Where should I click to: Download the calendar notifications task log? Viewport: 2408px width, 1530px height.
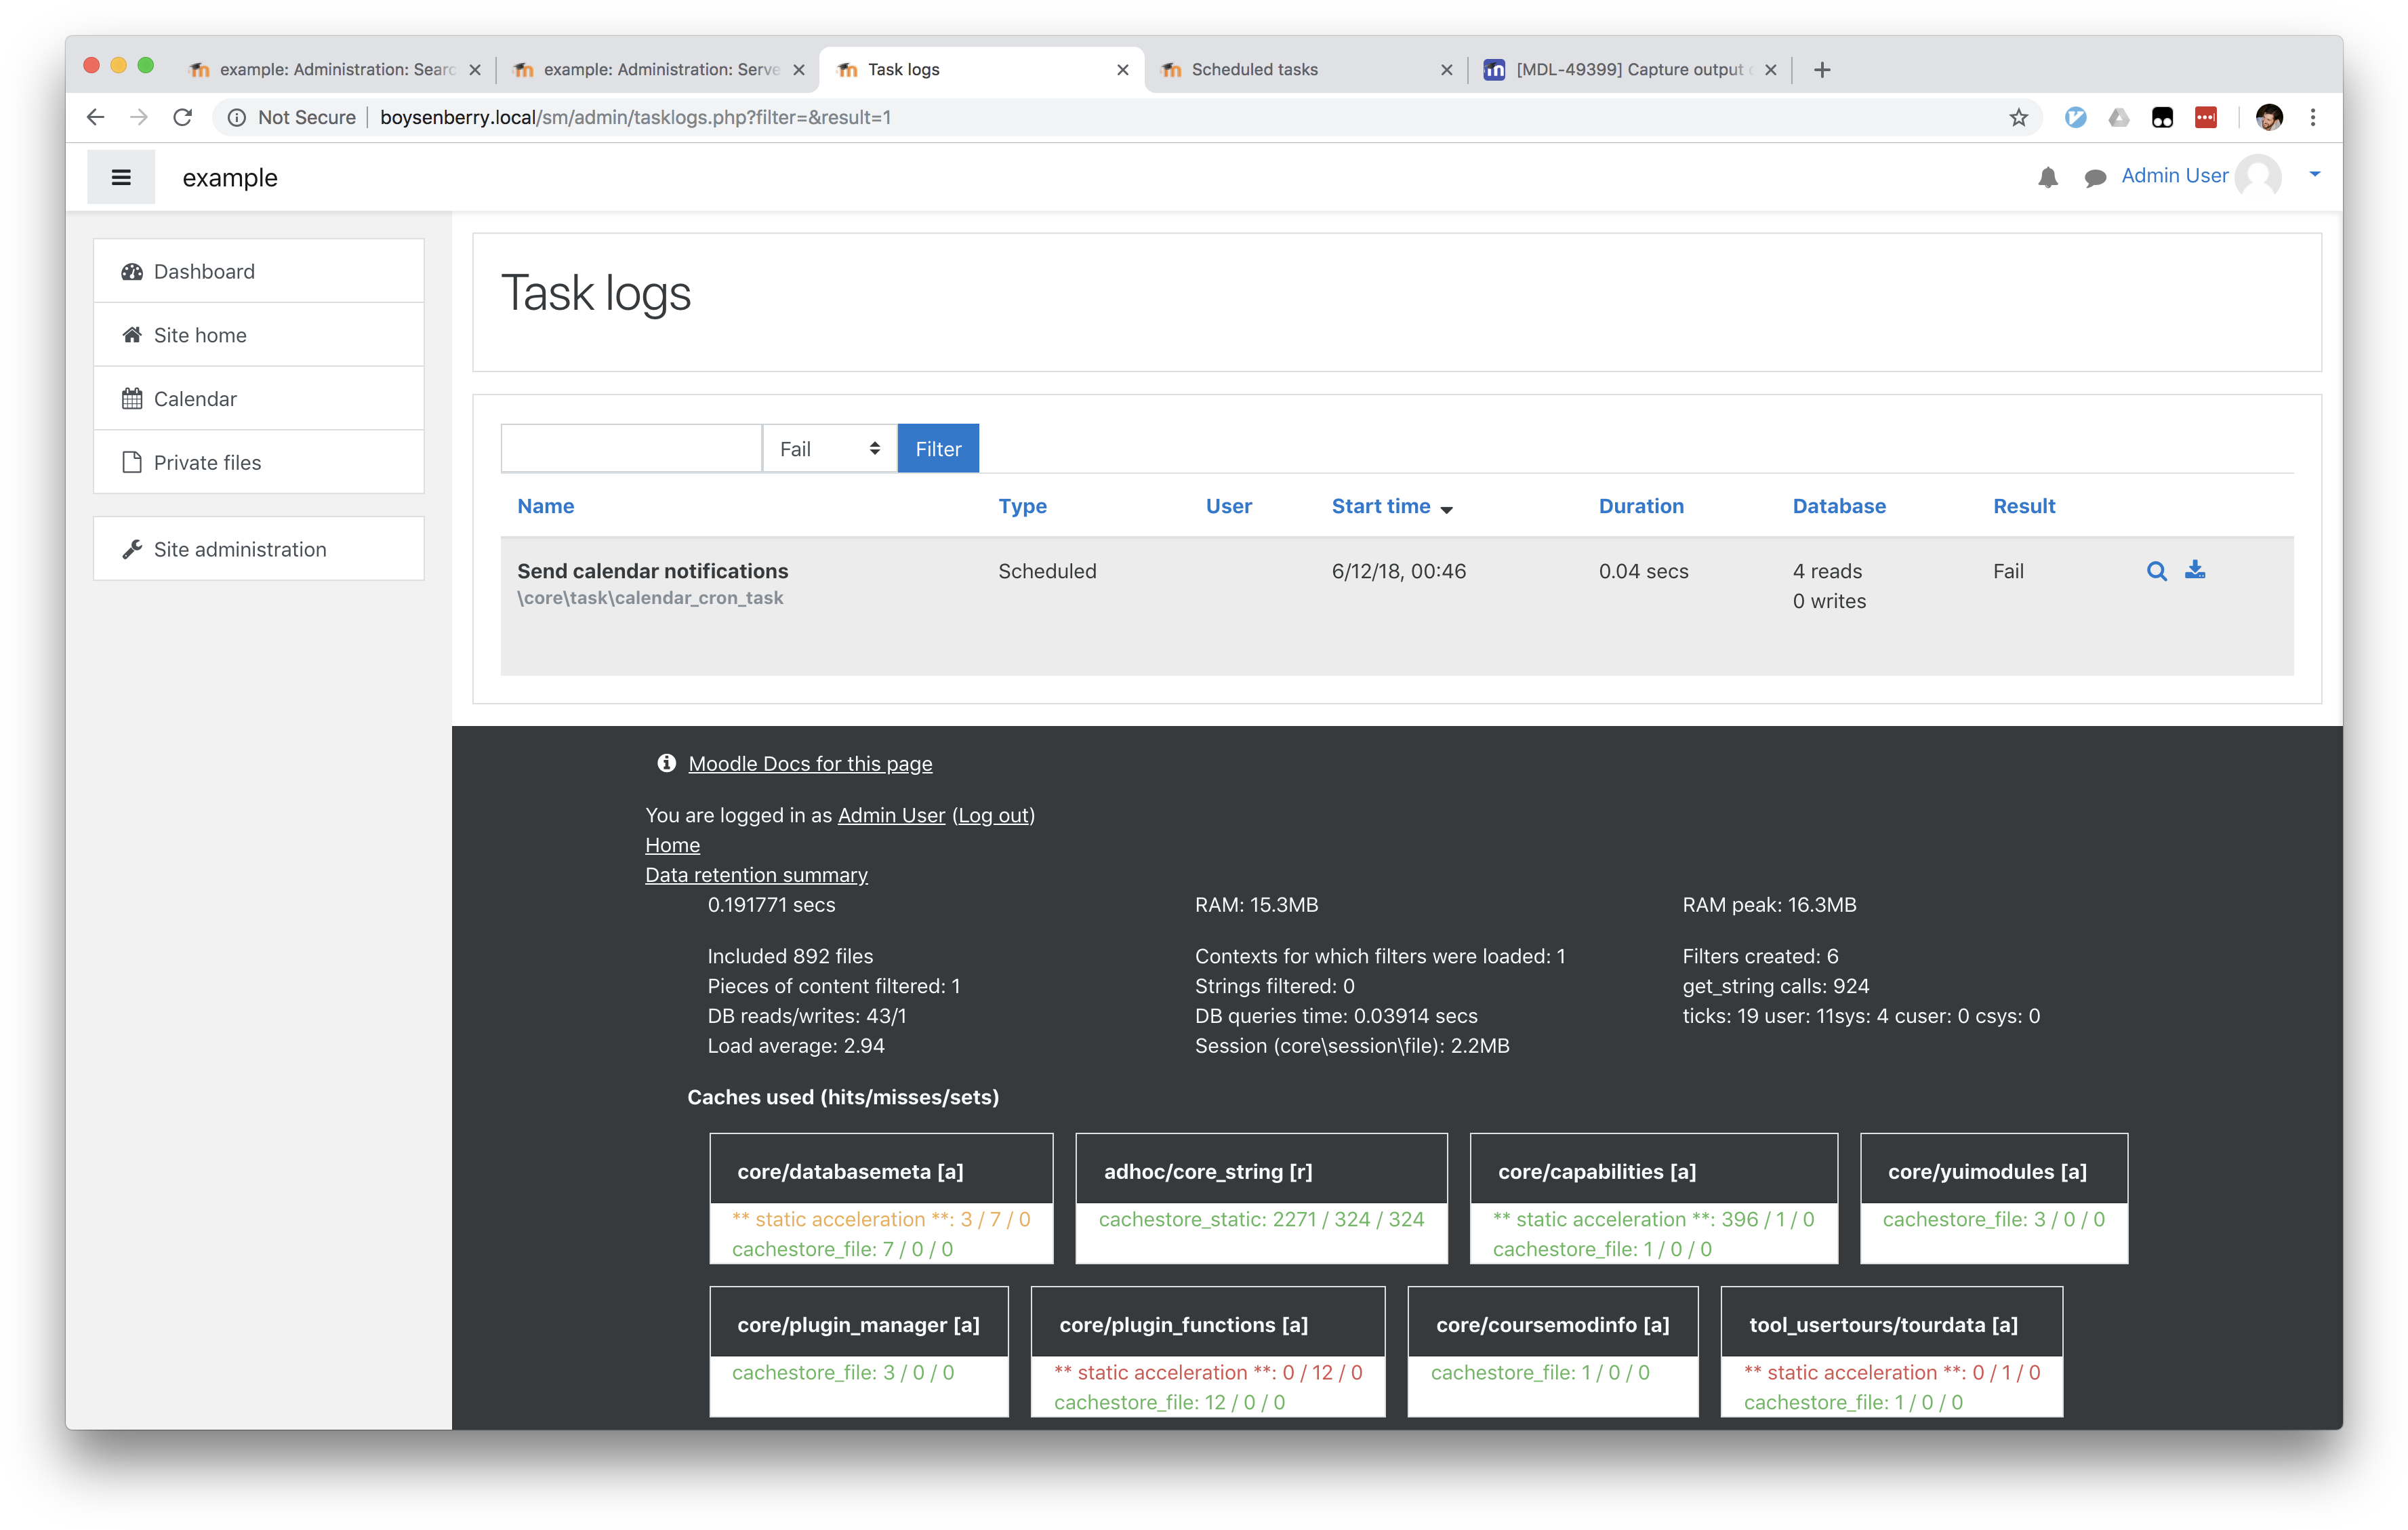pyautogui.click(x=2195, y=570)
